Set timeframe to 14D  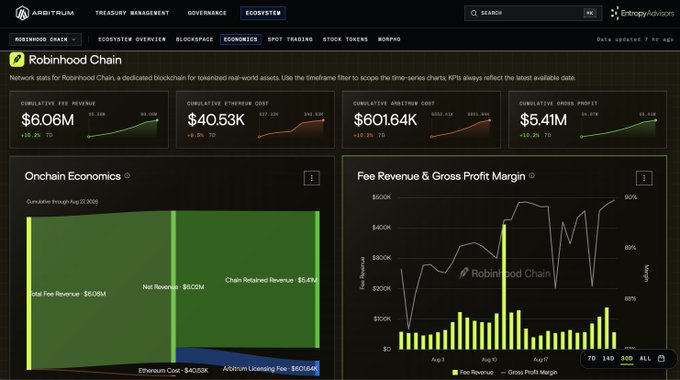pyautogui.click(x=608, y=359)
